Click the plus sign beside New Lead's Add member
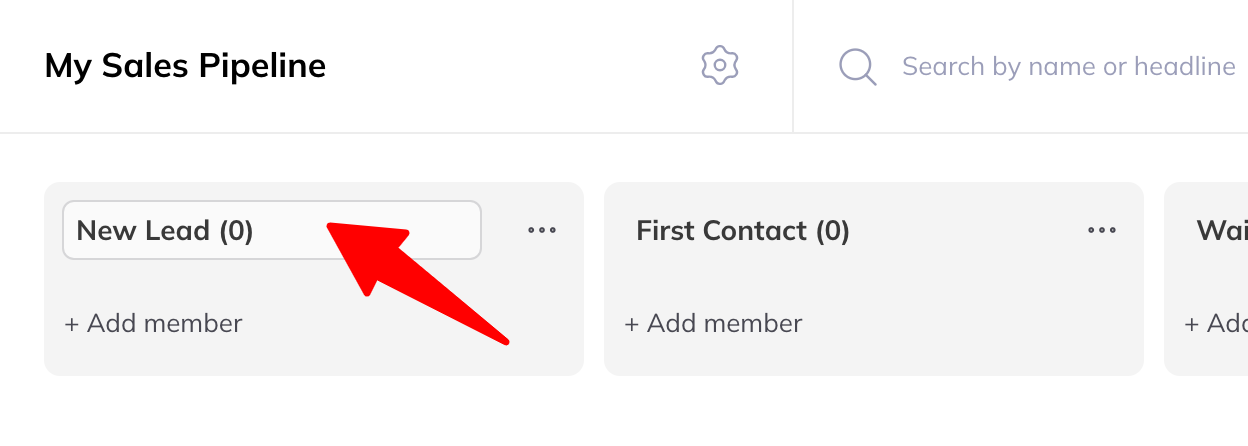This screenshot has height=446, width=1248. (72, 325)
